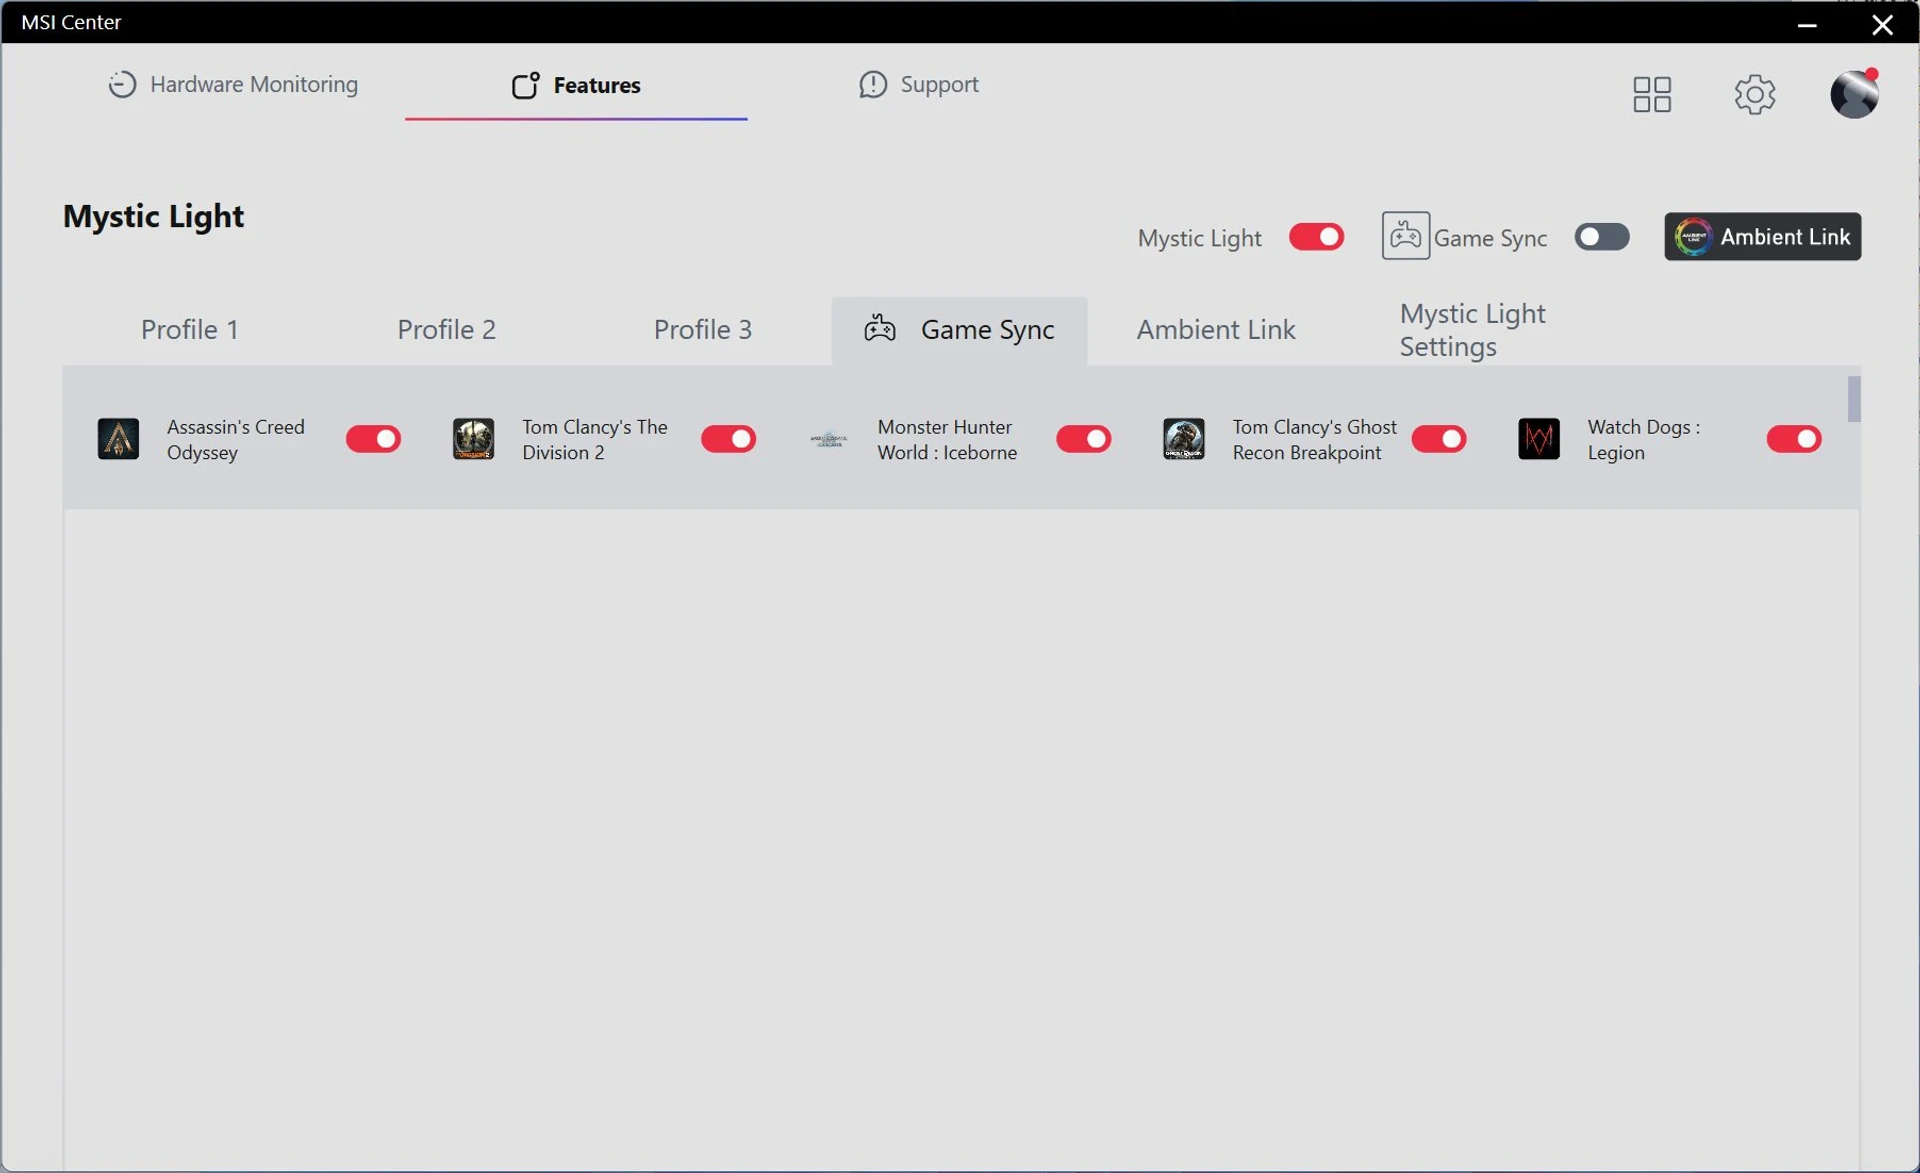
Task: Click the Assassin's Creed Odyssey game icon
Action: [x=118, y=439]
